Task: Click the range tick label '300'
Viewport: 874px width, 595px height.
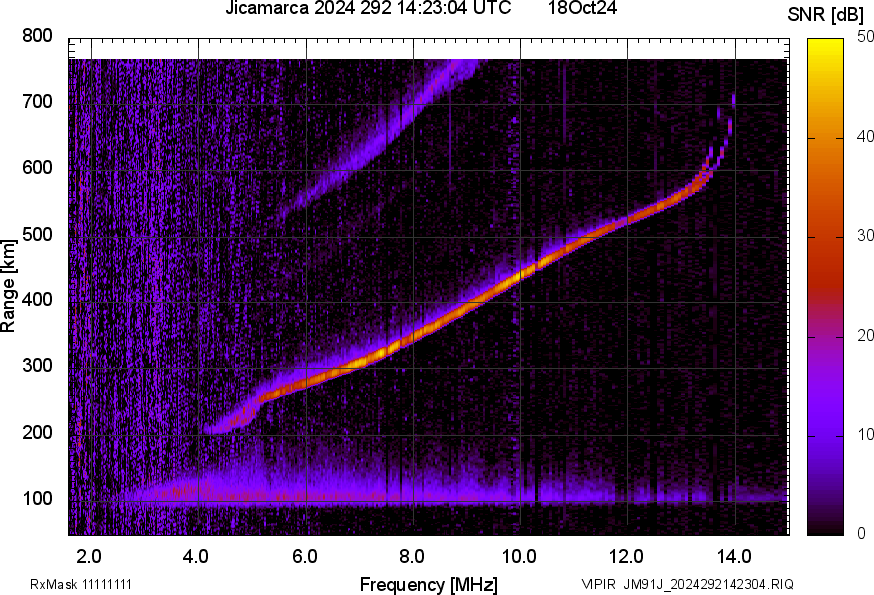Action: point(37,366)
